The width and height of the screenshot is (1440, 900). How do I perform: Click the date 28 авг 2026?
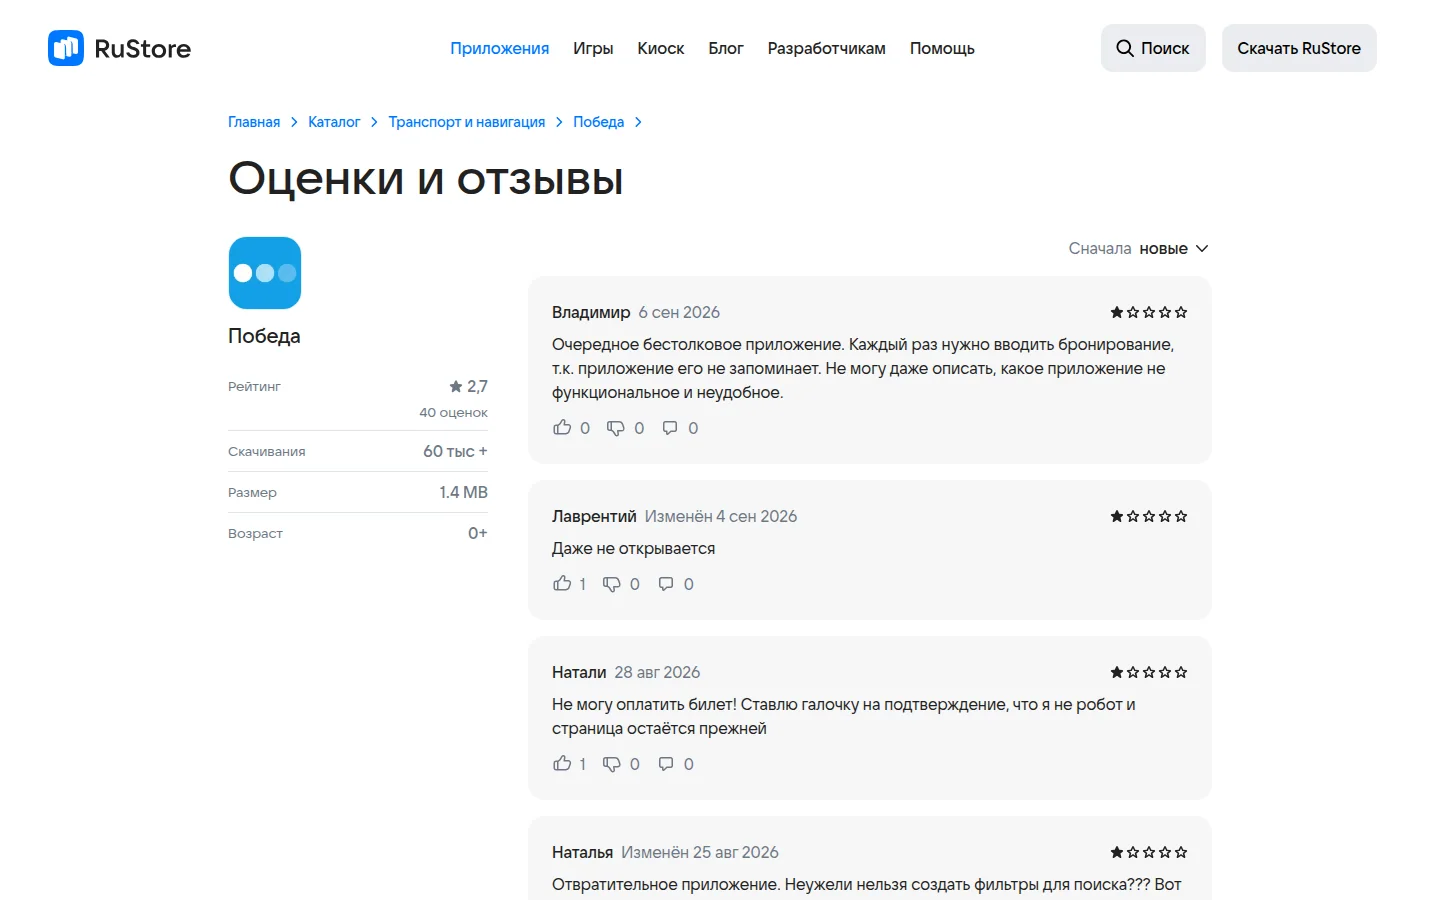pyautogui.click(x=657, y=672)
